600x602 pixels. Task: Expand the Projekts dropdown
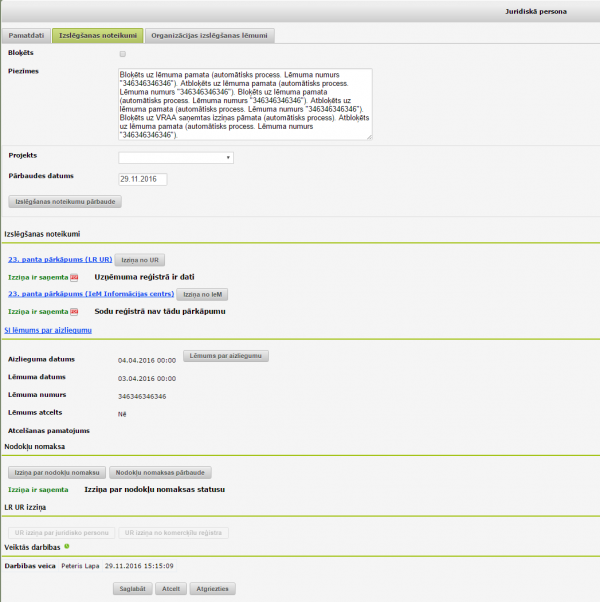175,157
